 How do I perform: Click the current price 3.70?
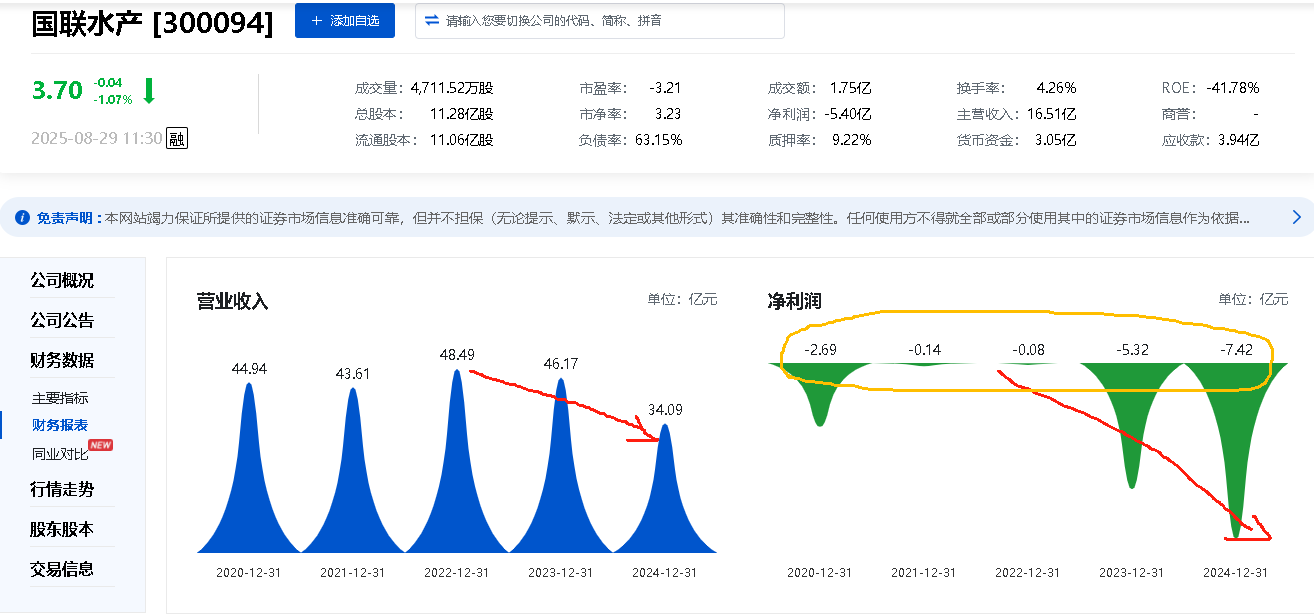click(x=57, y=90)
